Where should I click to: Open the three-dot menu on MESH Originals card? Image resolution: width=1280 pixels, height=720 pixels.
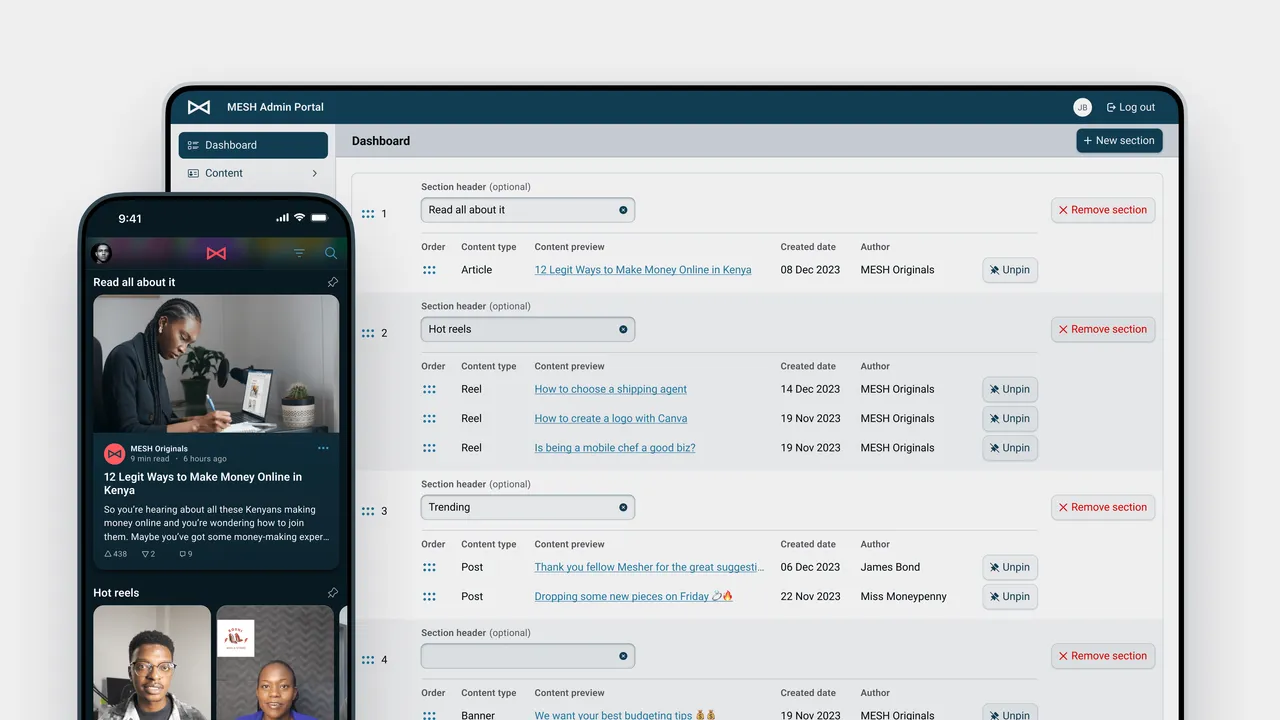click(323, 448)
